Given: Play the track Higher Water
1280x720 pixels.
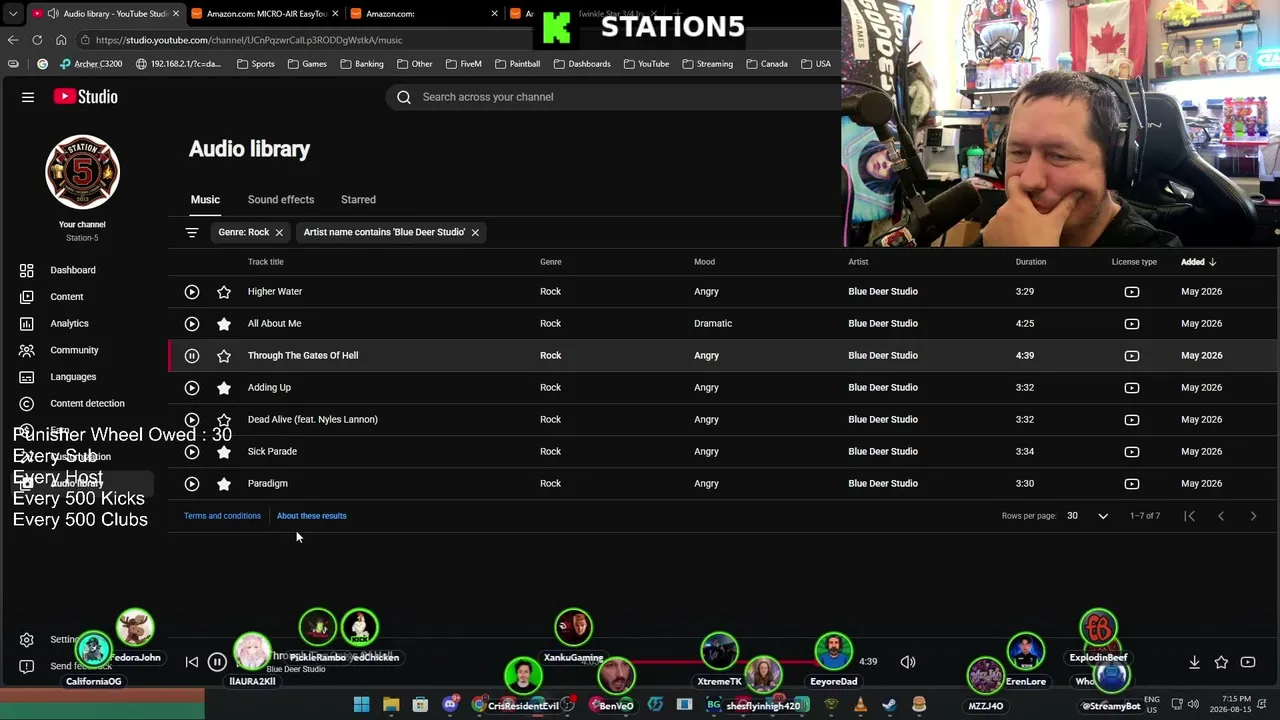Looking at the screenshot, I should click(192, 292).
